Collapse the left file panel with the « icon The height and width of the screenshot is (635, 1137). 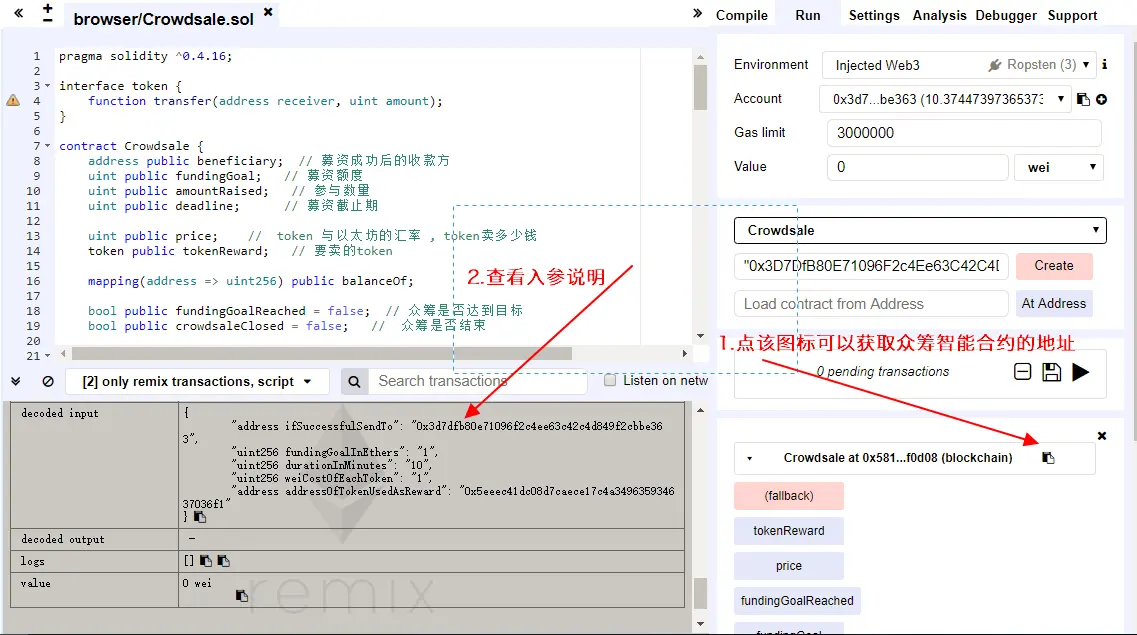[19, 13]
